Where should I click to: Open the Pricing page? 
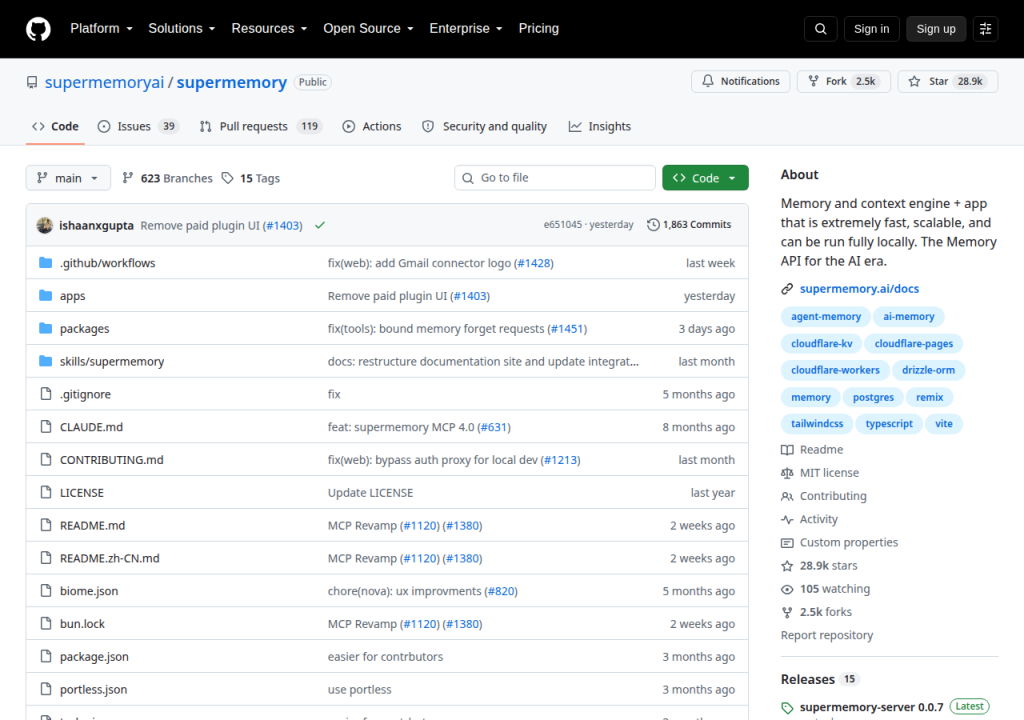tap(539, 29)
